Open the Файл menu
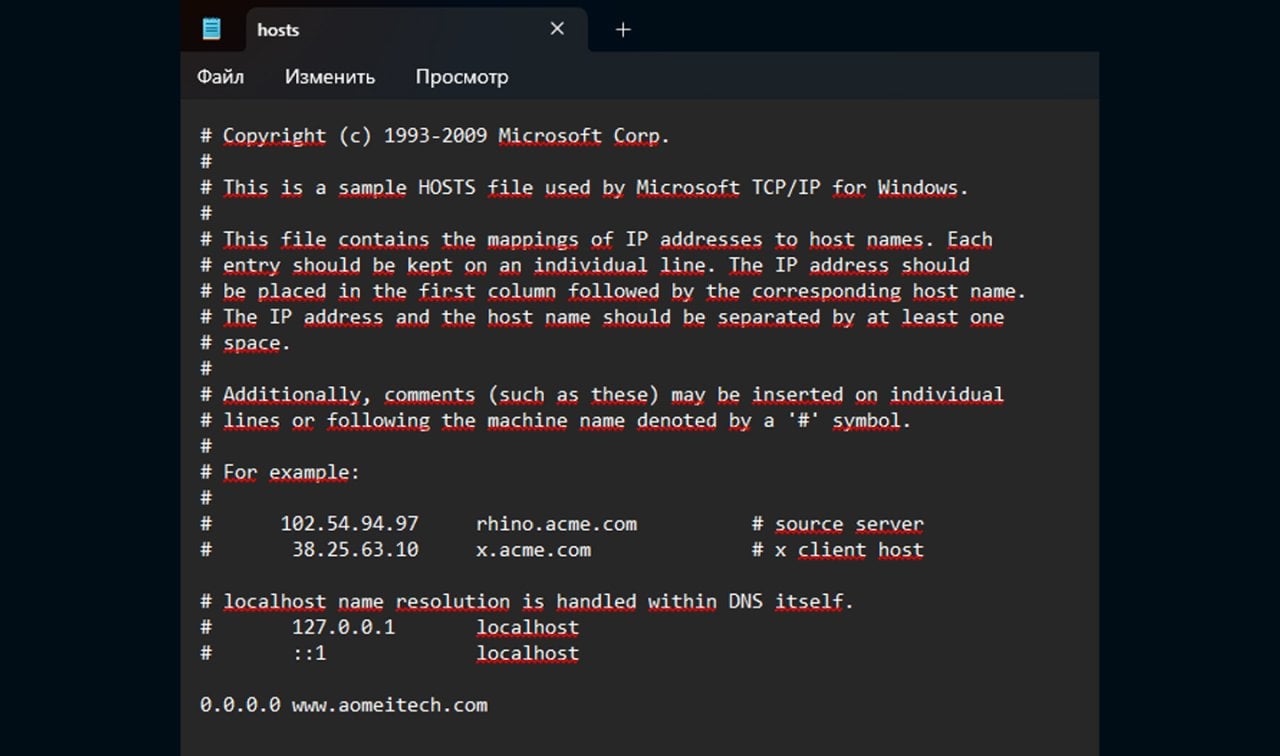Screen dimensions: 1280x756 pos(220,77)
